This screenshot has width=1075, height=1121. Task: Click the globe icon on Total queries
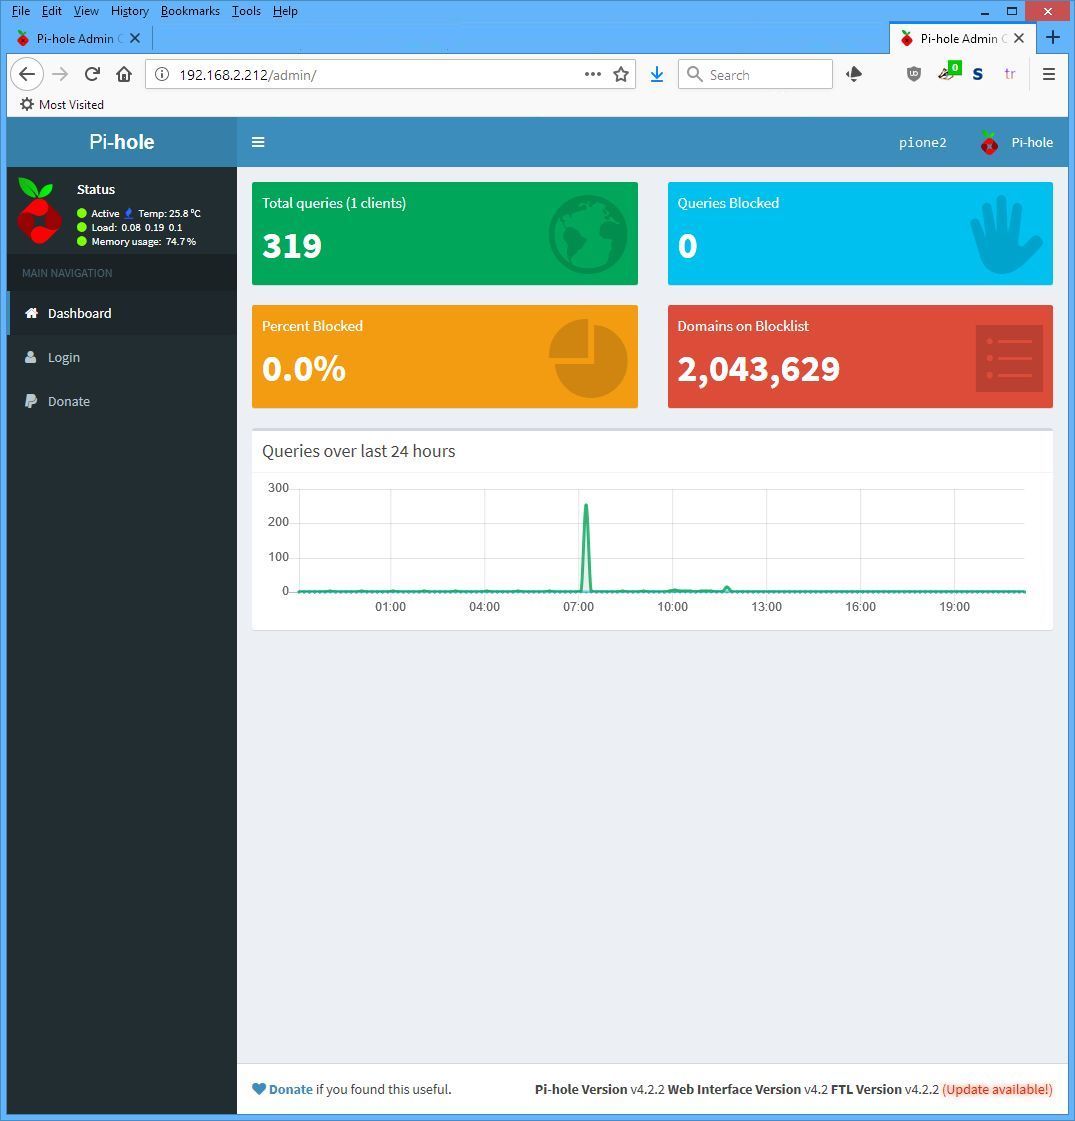pyautogui.click(x=588, y=234)
